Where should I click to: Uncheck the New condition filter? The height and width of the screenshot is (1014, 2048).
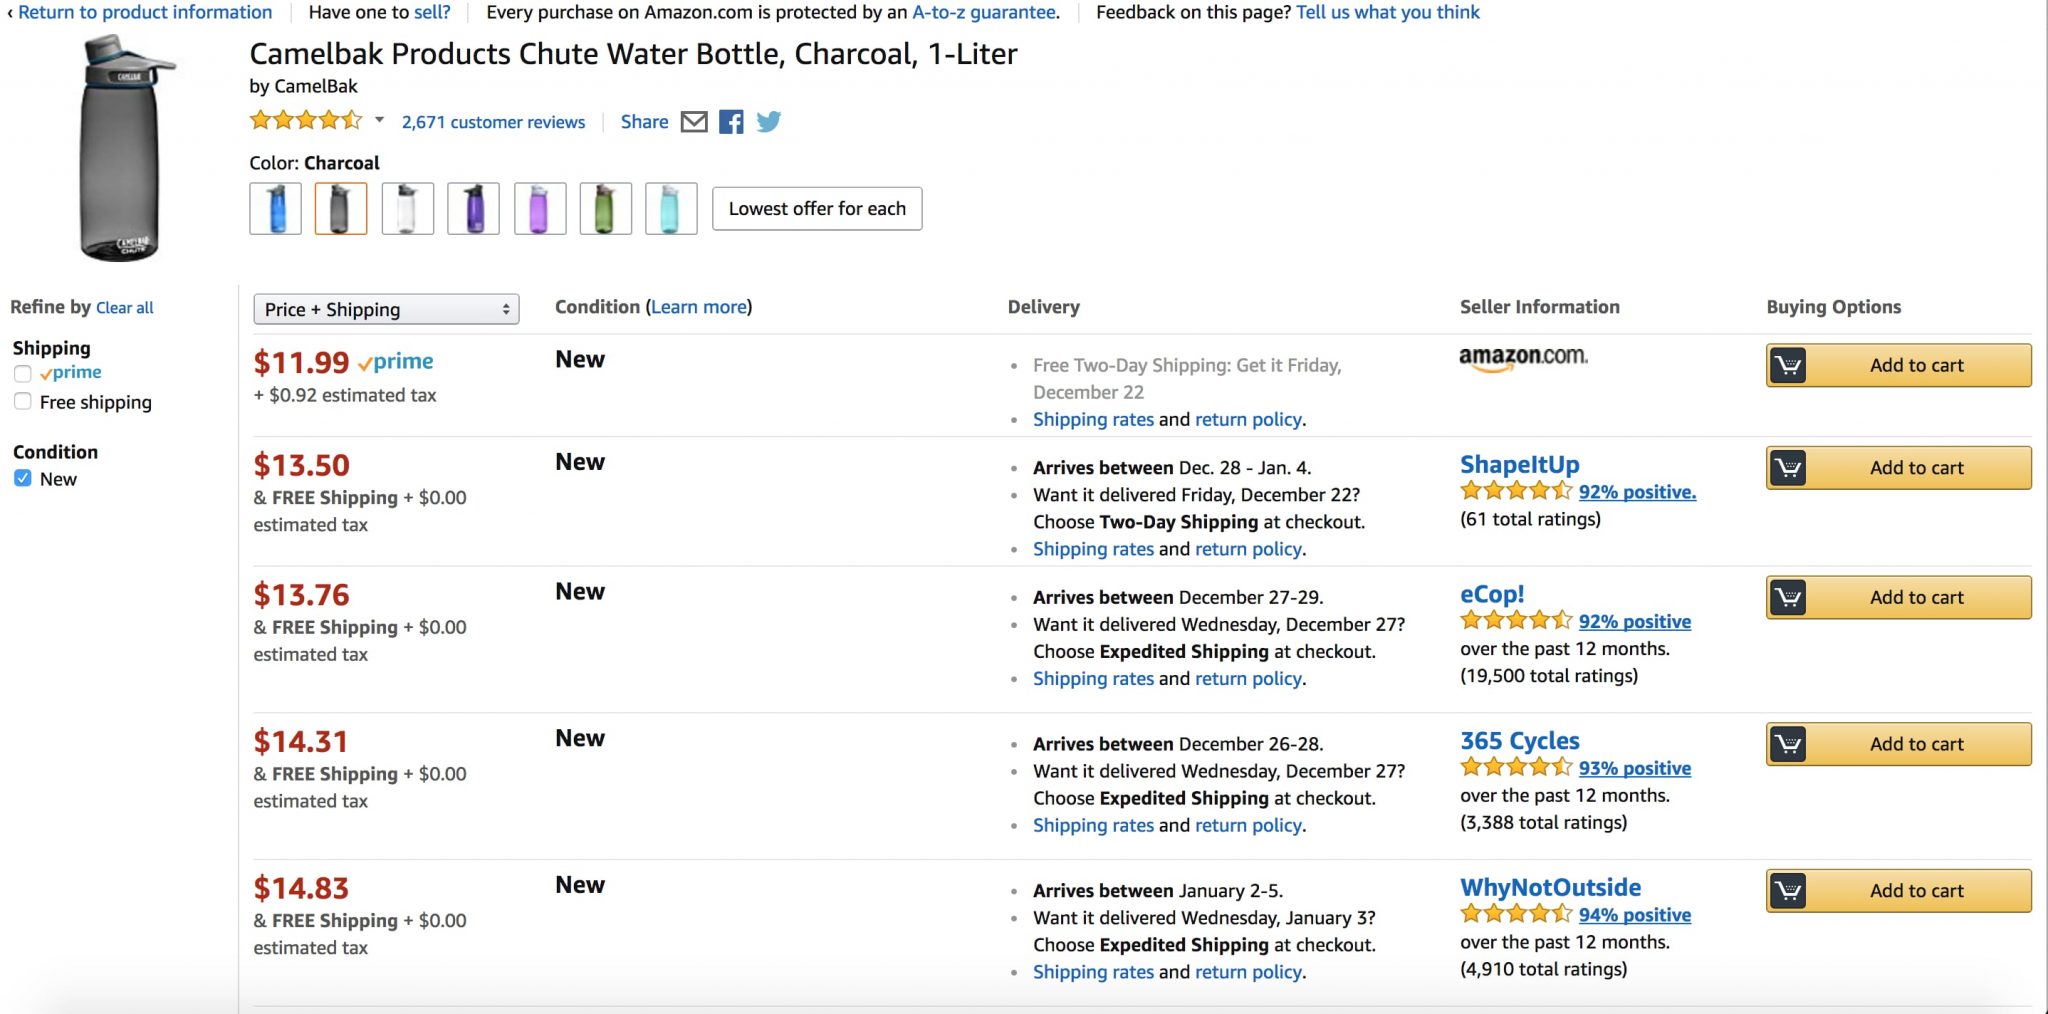click(x=23, y=479)
